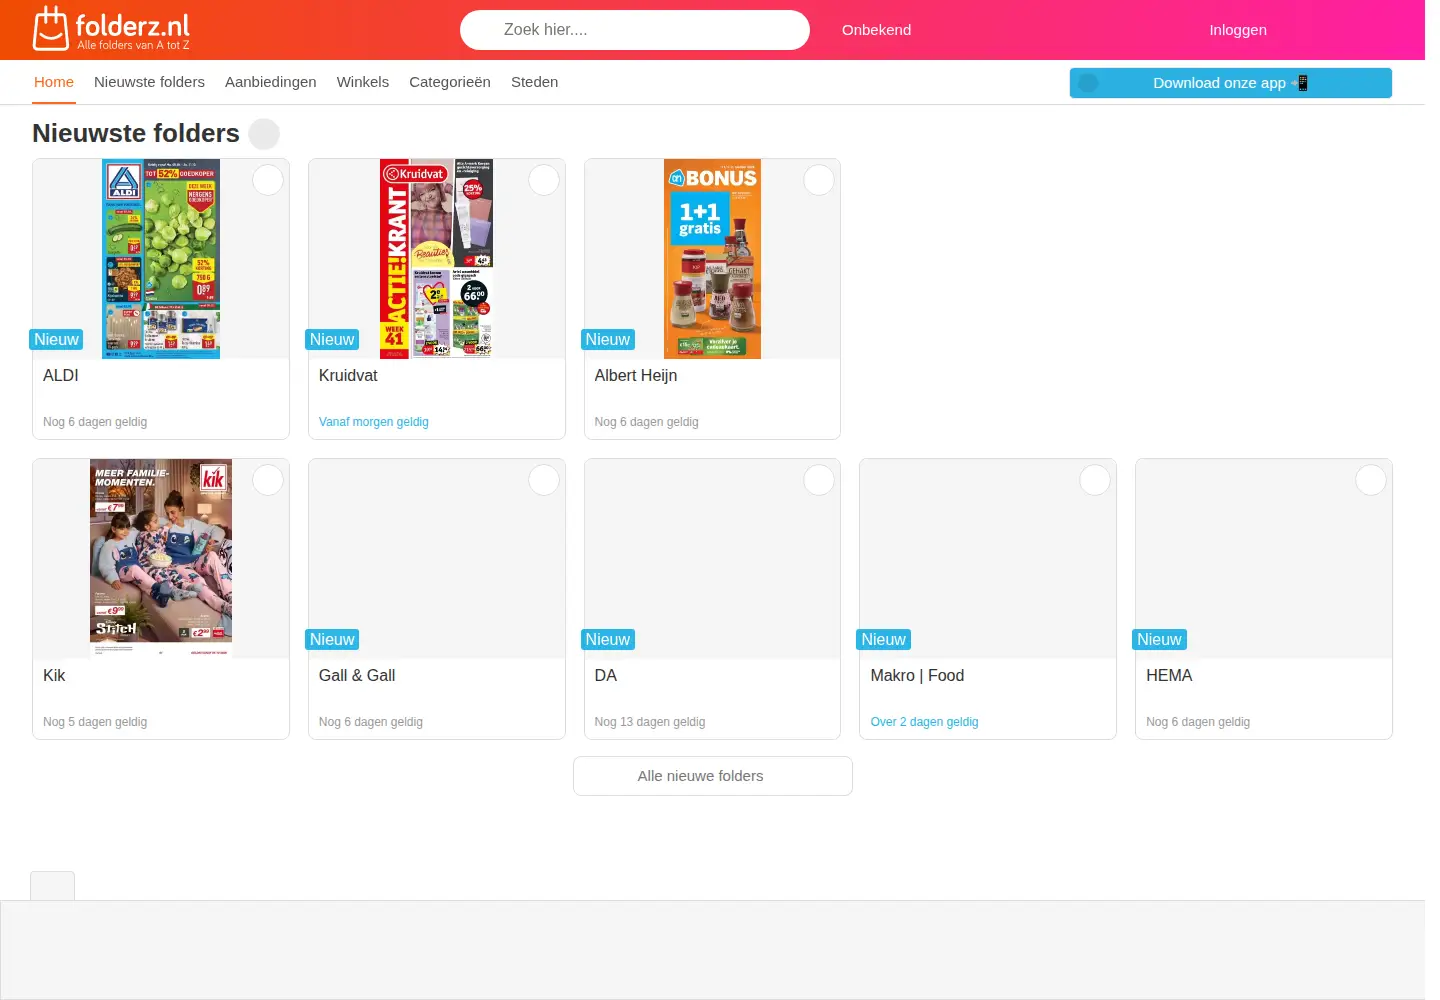Toggle favorite circle on HEMA card
This screenshot has width=1440, height=1000.
pos(1371,480)
